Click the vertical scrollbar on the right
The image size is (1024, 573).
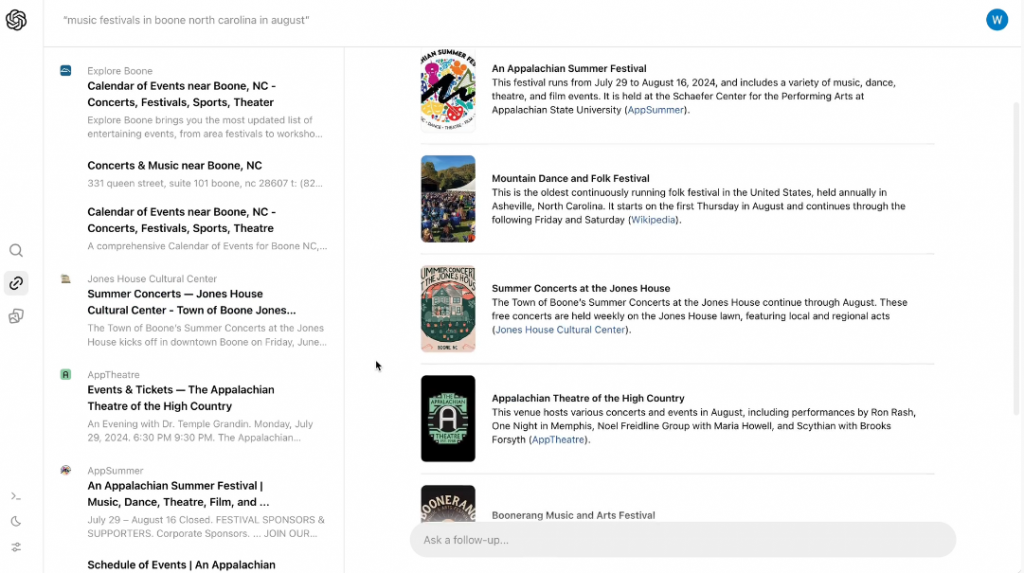point(1016,258)
